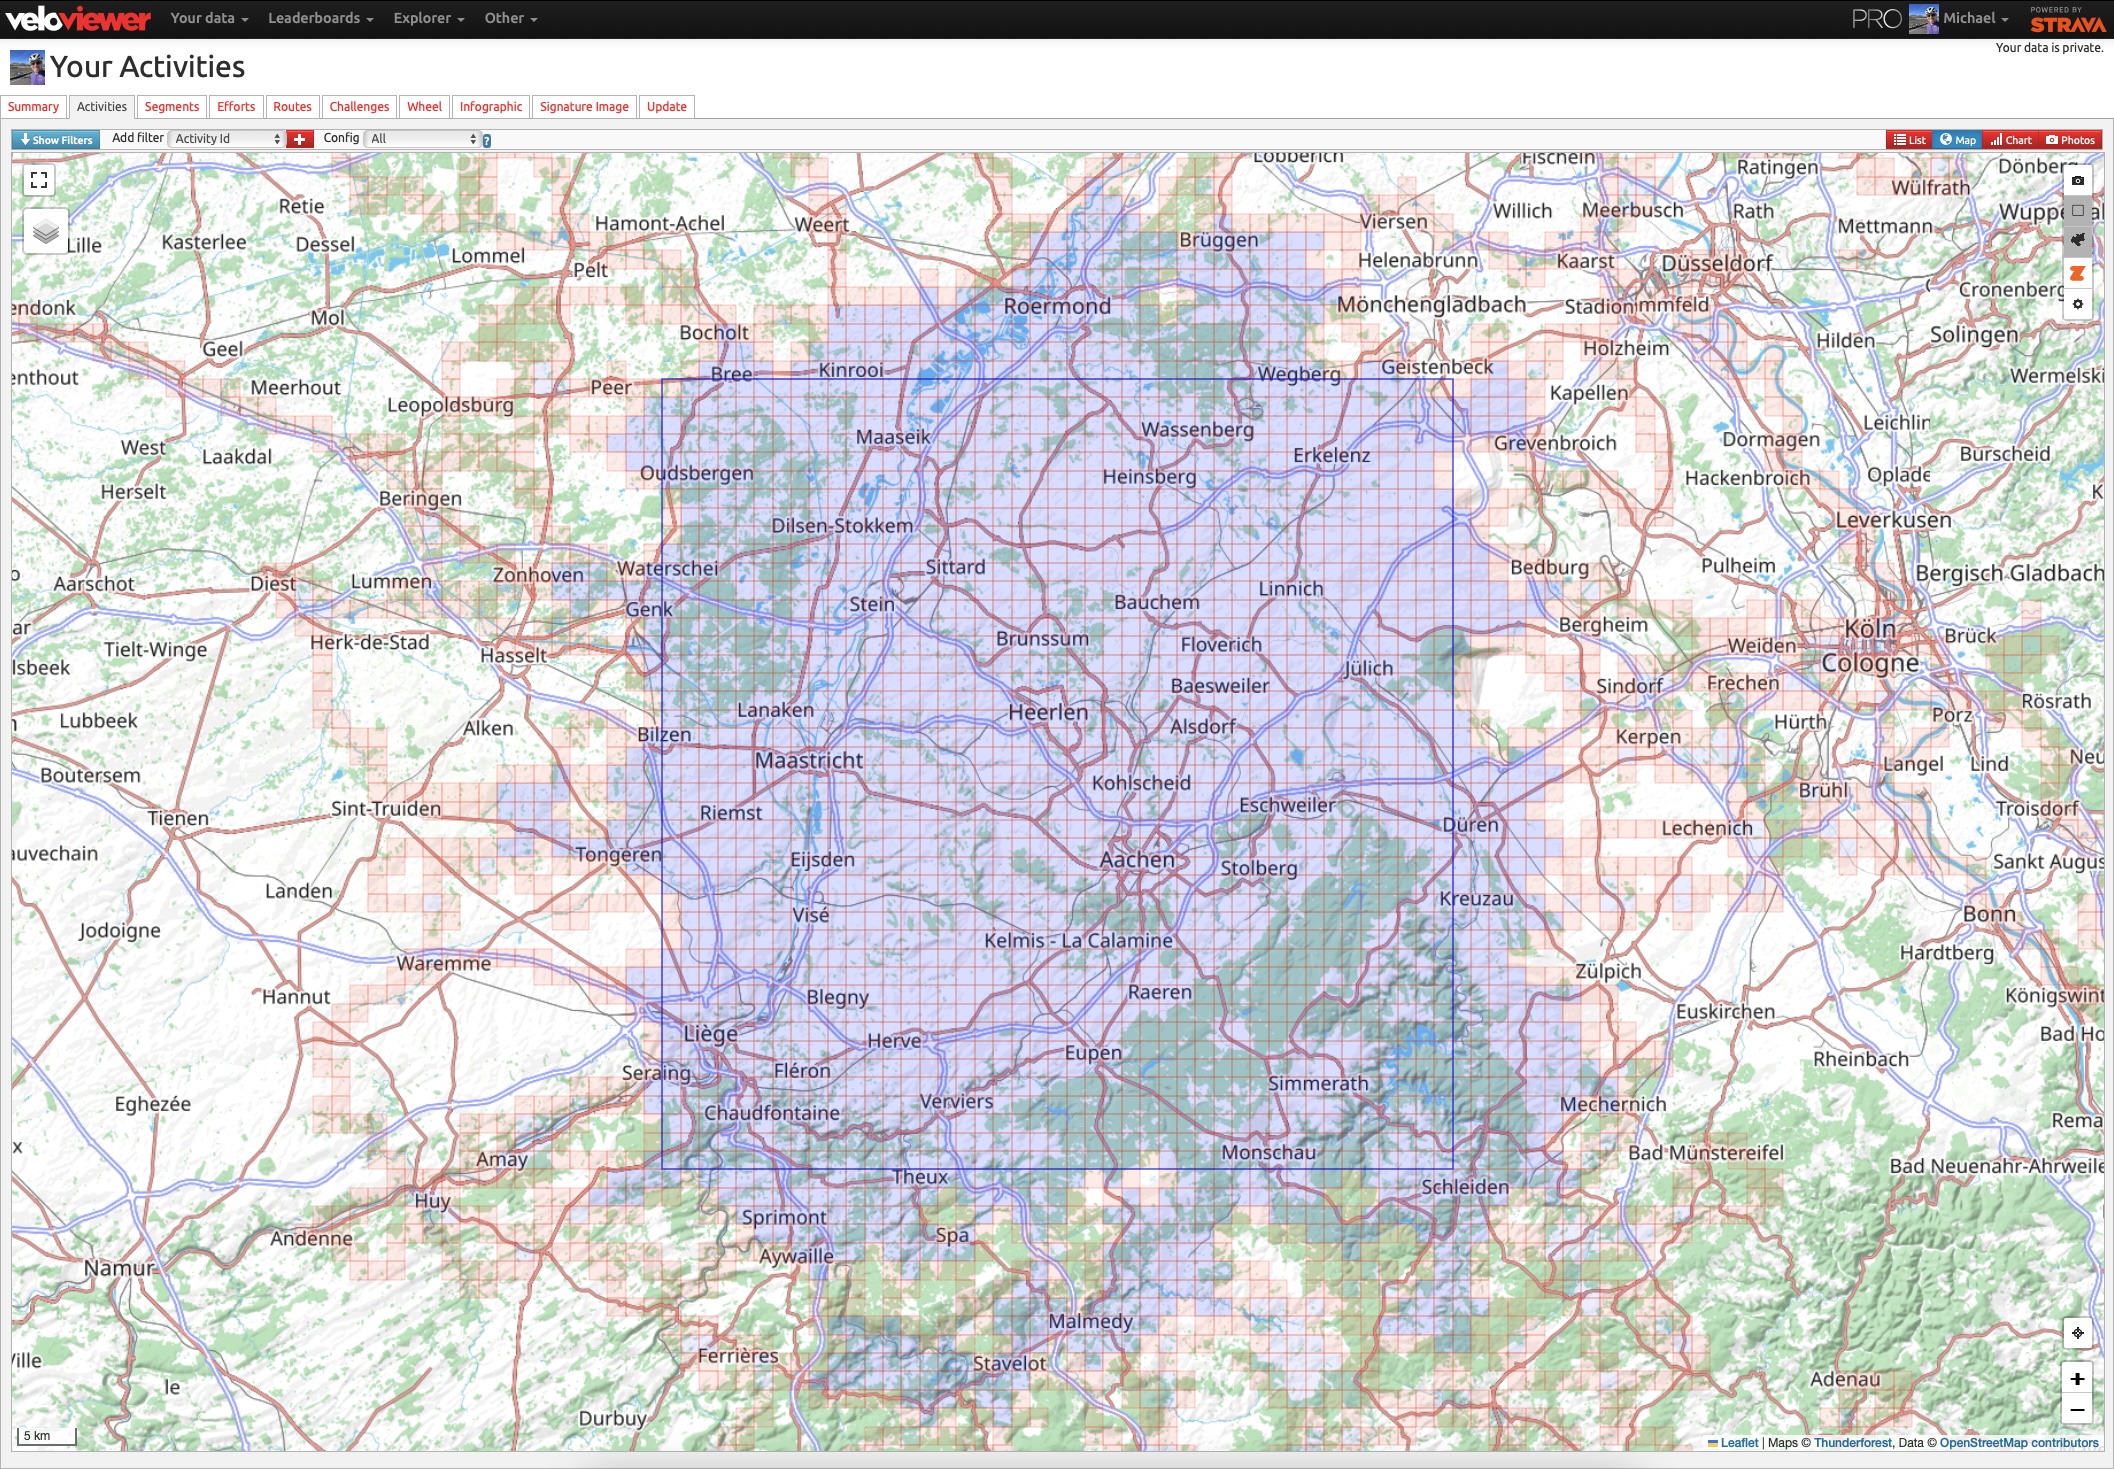
Task: Switch to Photos view
Action: pos(2071,140)
